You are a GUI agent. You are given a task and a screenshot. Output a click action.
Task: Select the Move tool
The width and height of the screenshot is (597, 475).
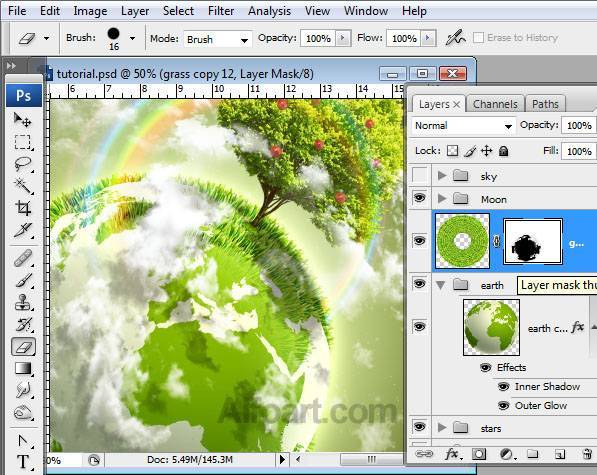click(22, 120)
